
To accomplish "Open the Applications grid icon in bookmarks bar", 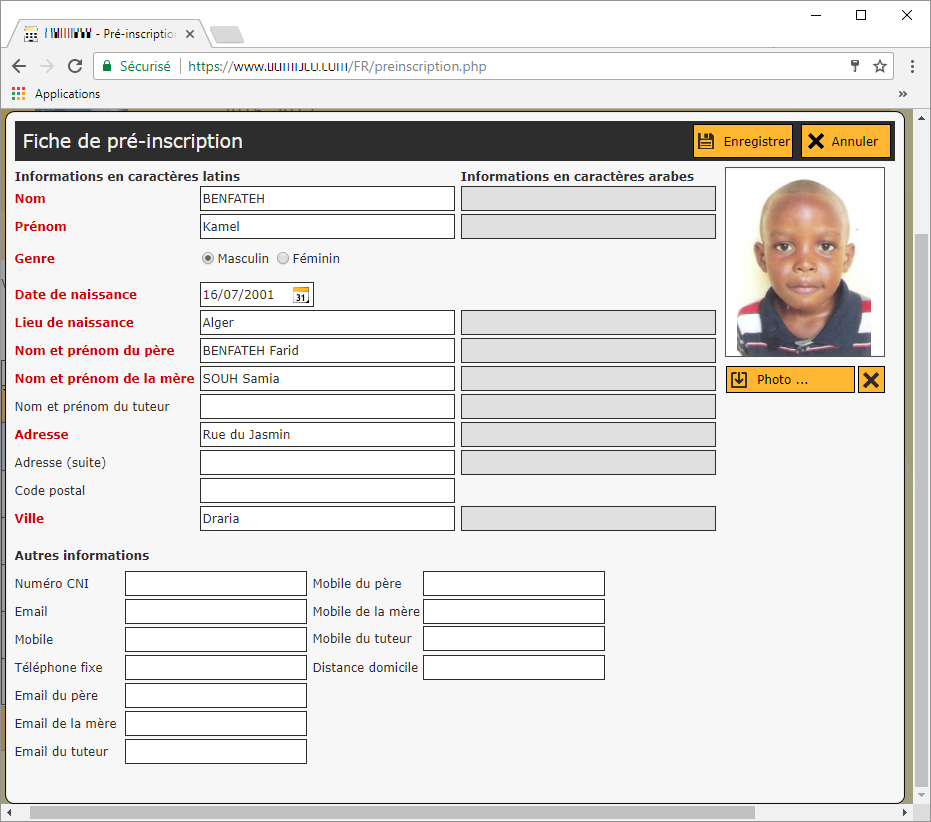I will [18, 93].
